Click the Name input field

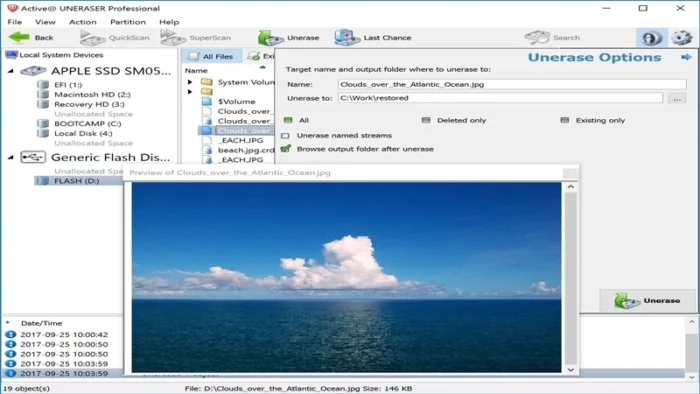click(x=512, y=84)
